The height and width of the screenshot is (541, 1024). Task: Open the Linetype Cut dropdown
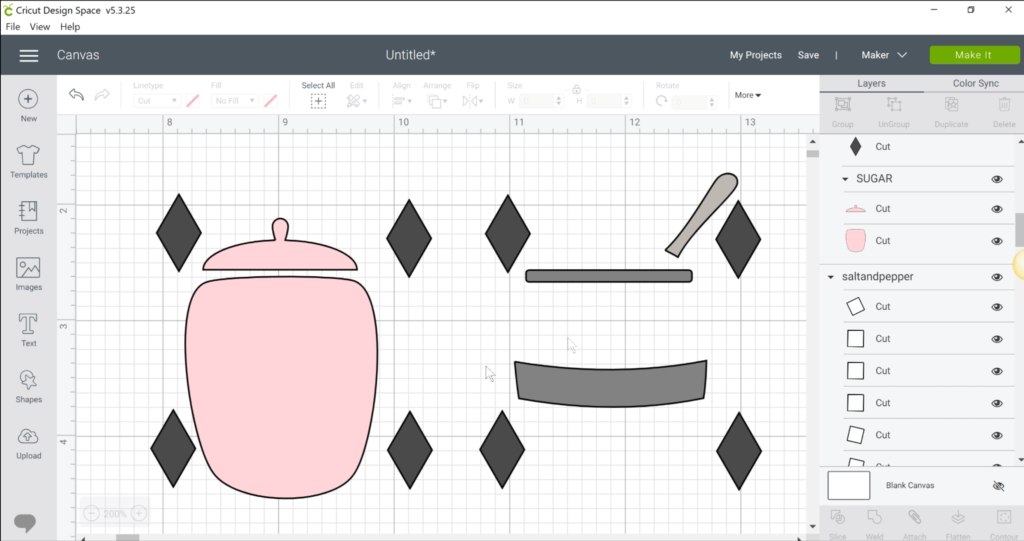[x=156, y=101]
